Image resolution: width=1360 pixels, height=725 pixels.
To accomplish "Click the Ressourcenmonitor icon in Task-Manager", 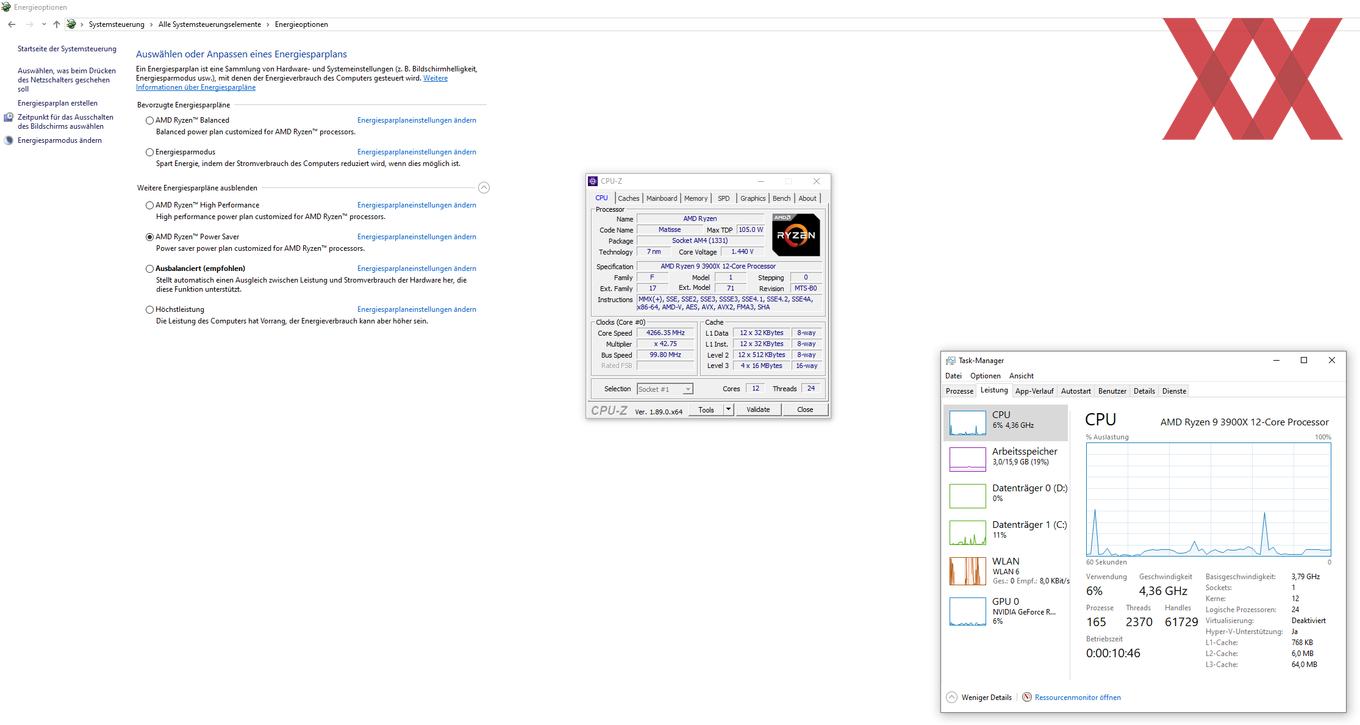I will tap(1027, 697).
